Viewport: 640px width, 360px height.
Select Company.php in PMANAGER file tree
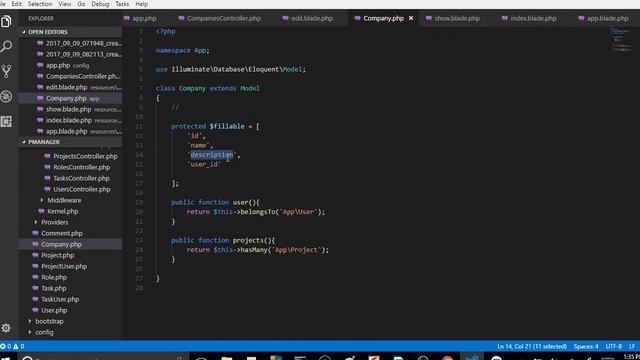pyautogui.click(x=70, y=244)
